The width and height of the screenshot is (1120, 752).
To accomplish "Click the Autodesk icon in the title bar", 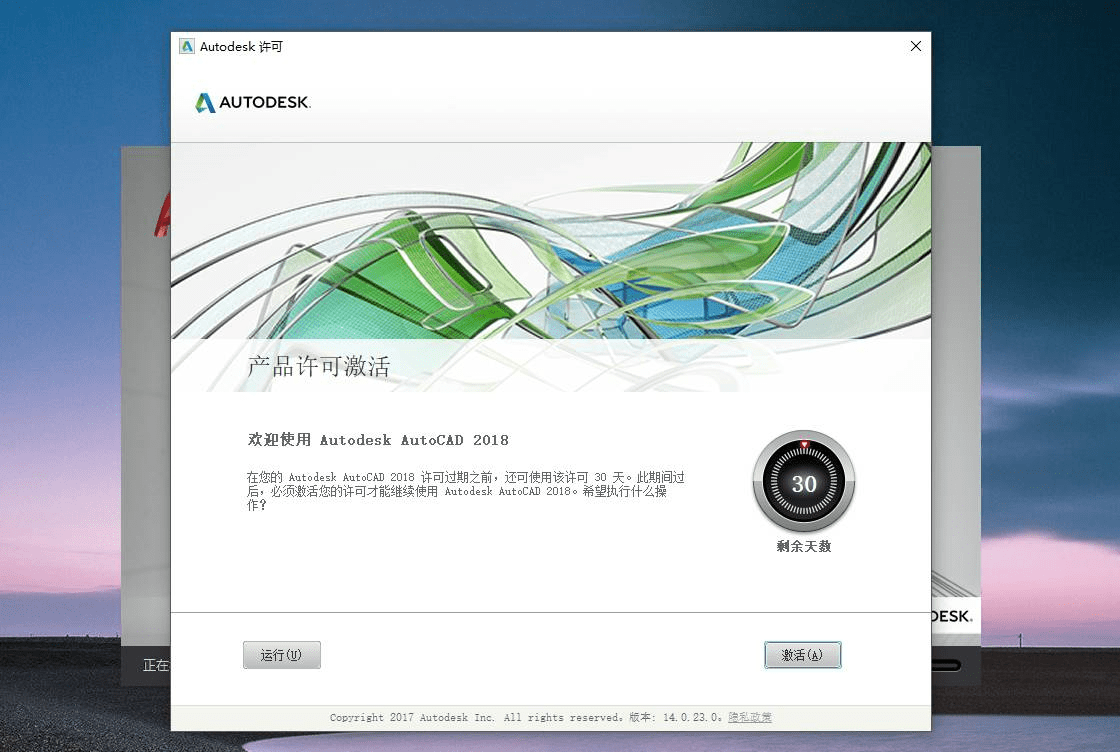I will tap(186, 46).
